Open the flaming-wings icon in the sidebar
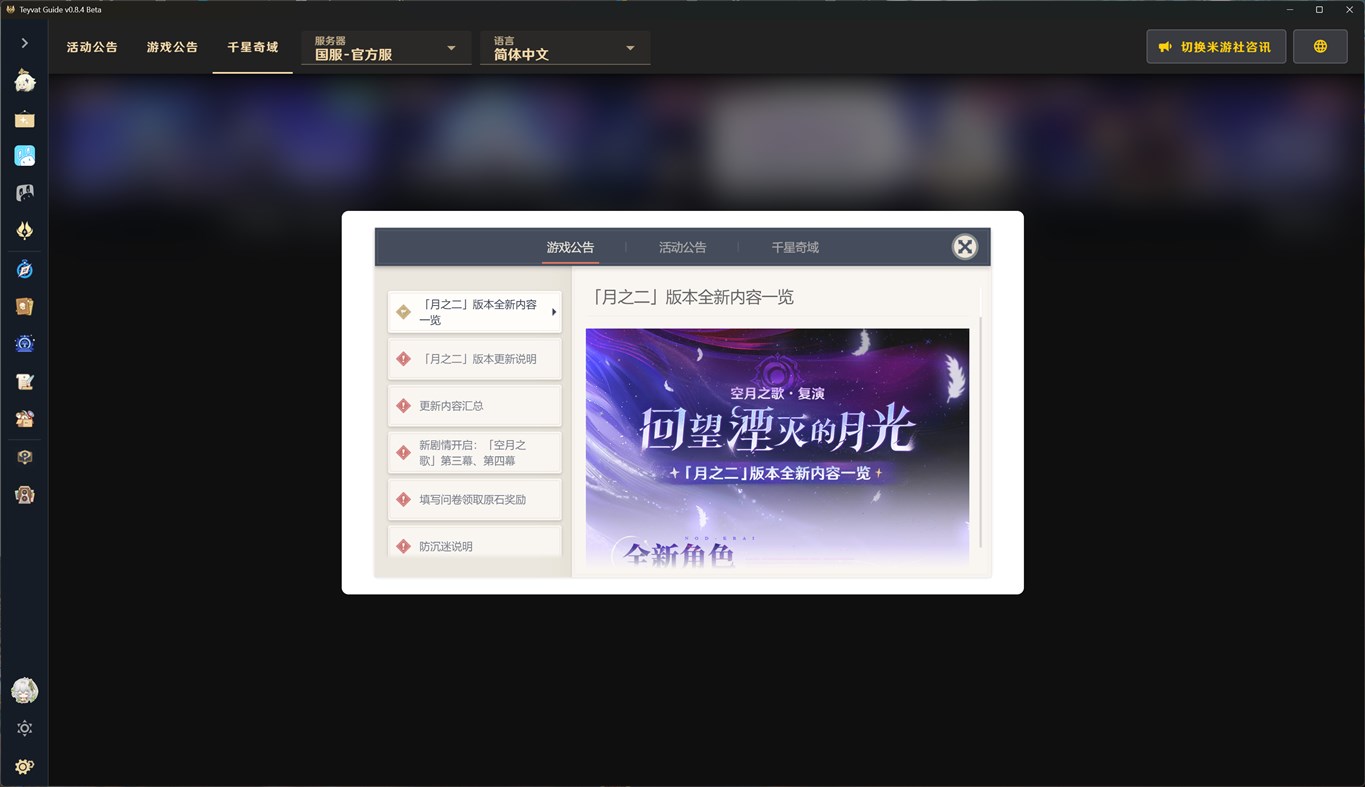This screenshot has height=787, width=1365. click(24, 230)
